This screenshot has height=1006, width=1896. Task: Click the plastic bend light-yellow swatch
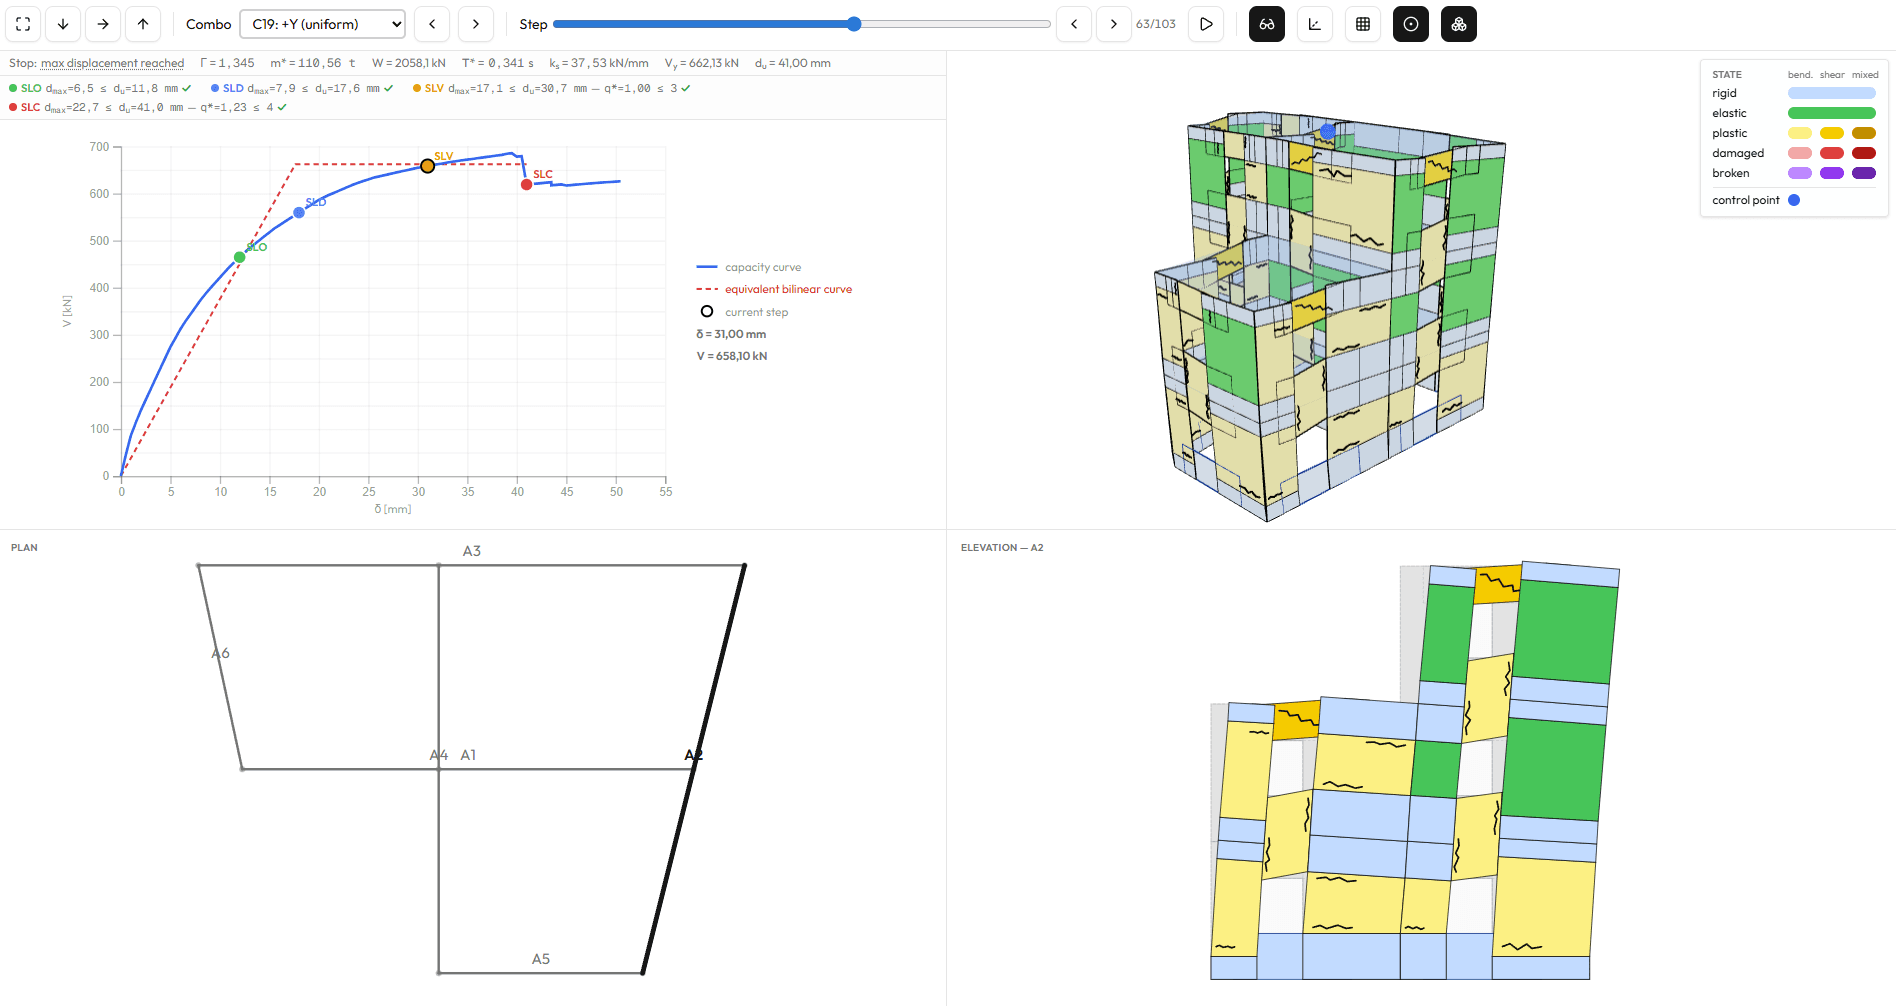(1800, 133)
